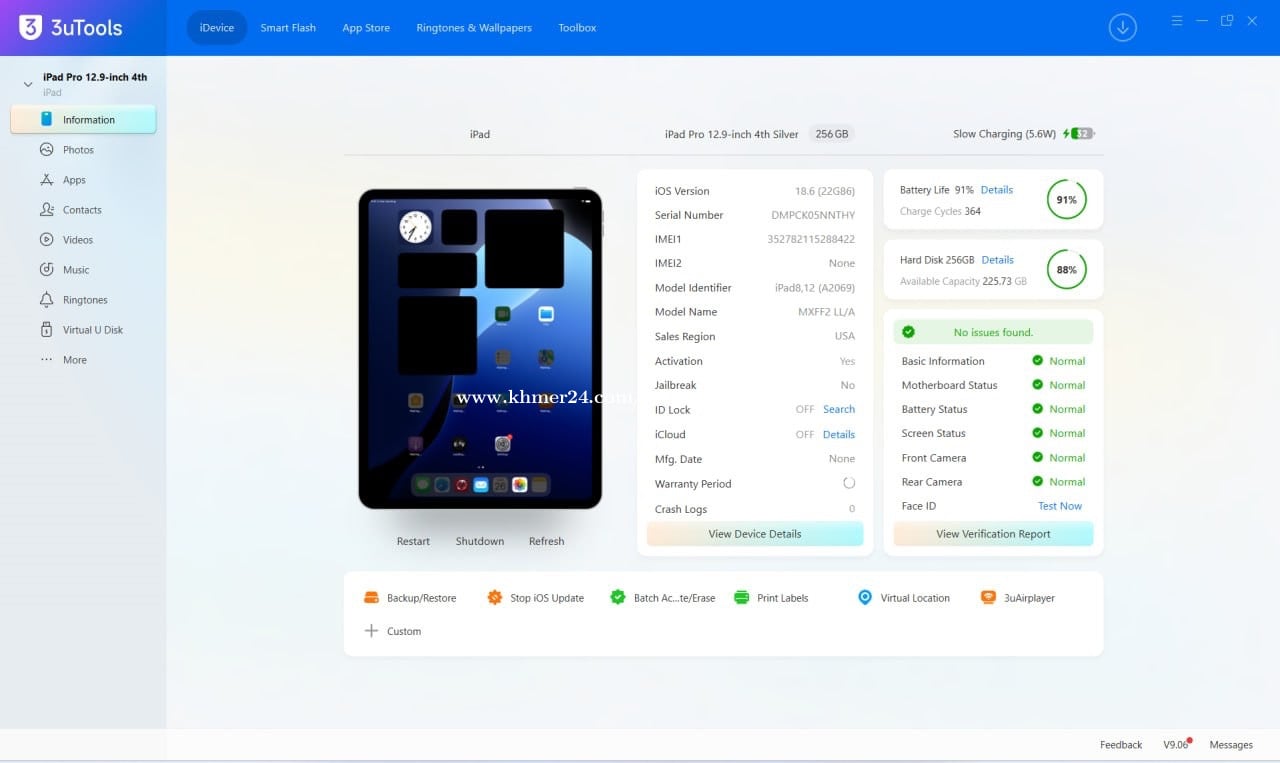Select the Contacts sidebar icon

(x=46, y=210)
